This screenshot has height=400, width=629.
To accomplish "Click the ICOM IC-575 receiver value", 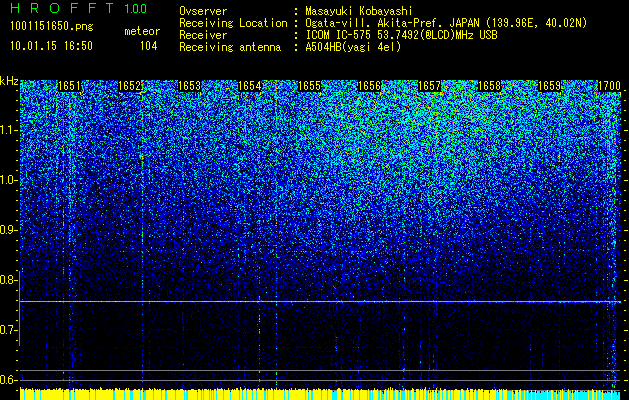I will [x=401, y=35].
